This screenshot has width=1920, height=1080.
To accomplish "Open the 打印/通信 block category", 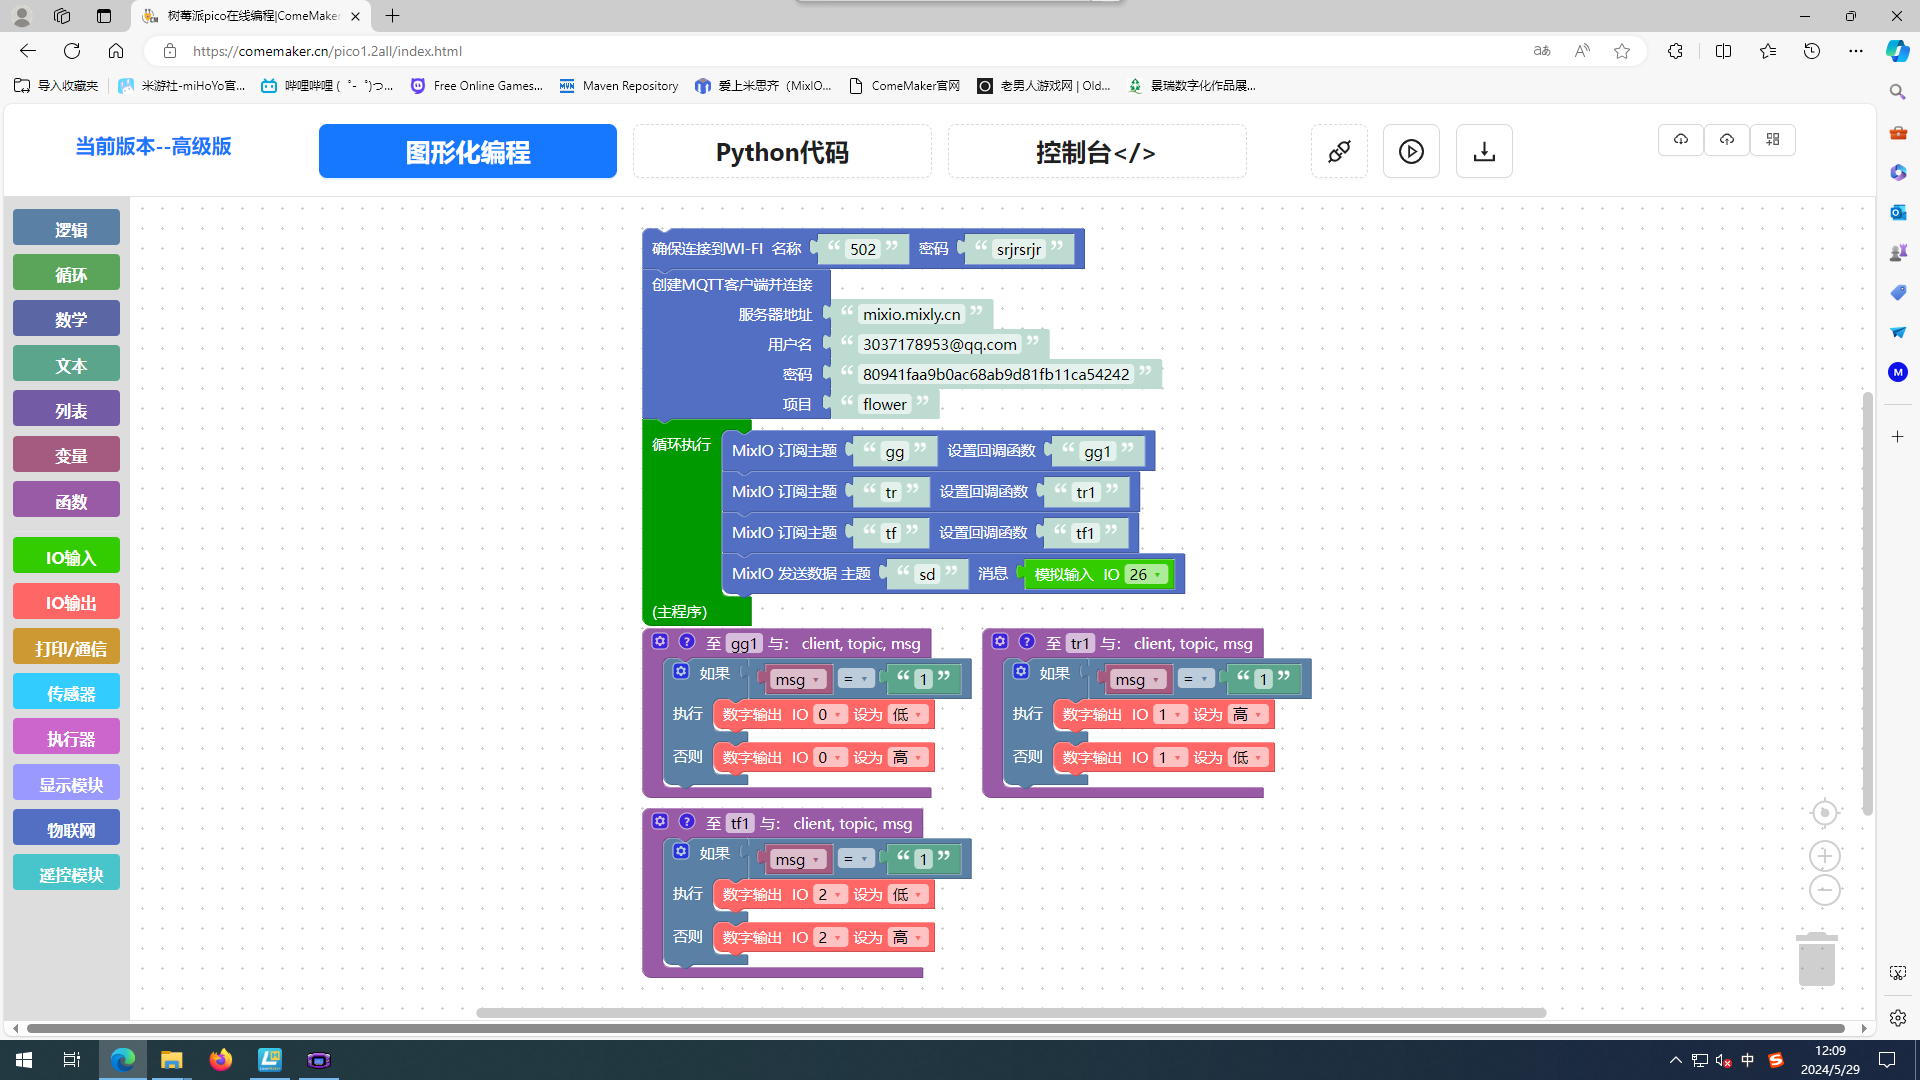I will click(66, 648).
